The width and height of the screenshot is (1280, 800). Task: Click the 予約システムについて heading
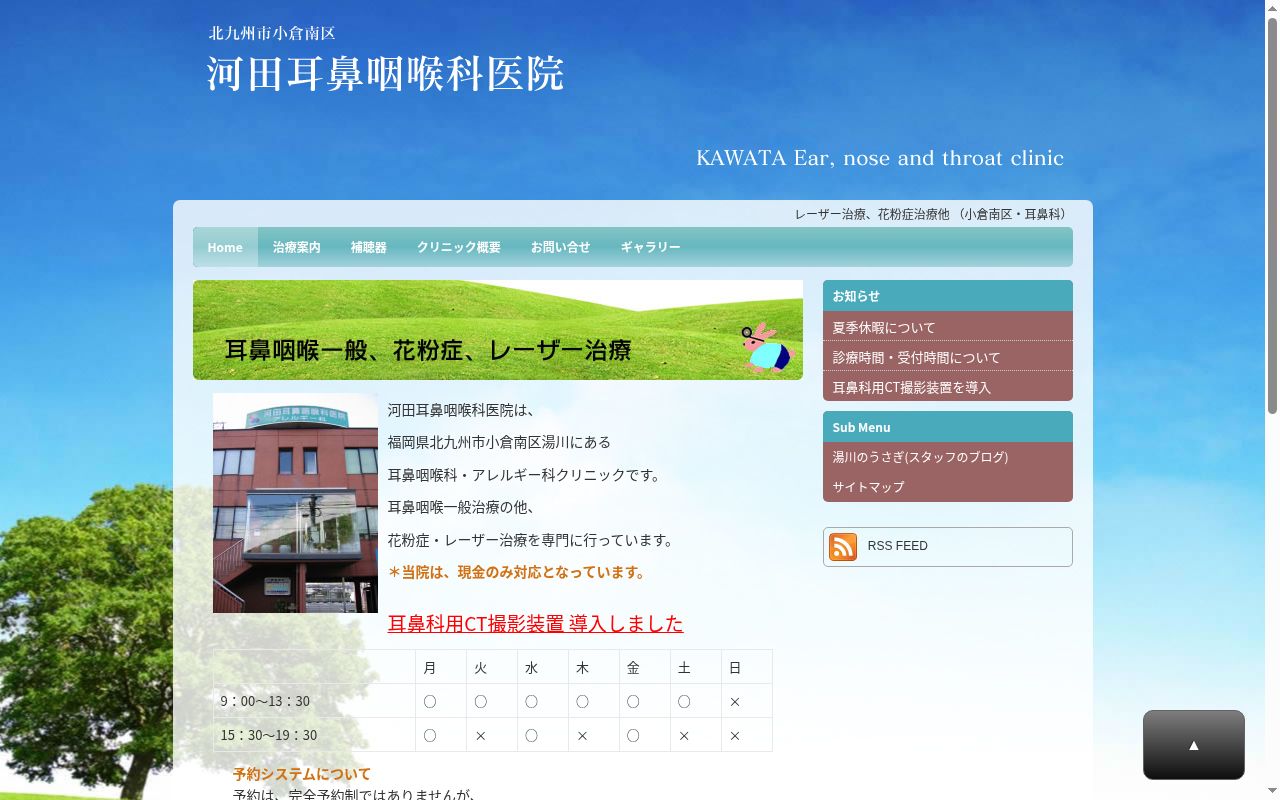[302, 773]
